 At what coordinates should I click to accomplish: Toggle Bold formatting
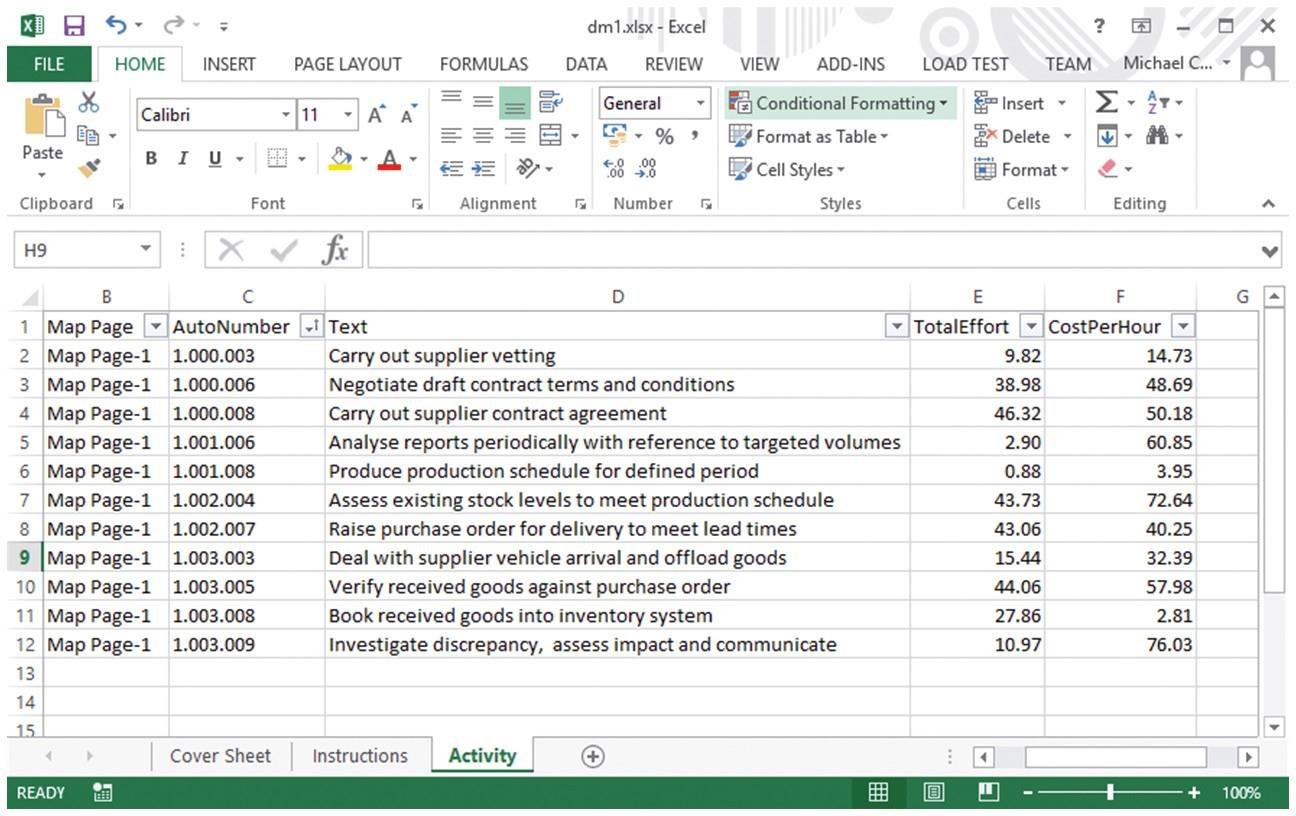click(152, 159)
